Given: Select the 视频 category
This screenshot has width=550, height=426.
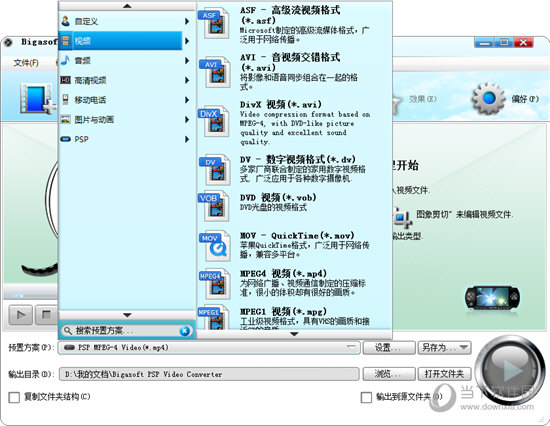Looking at the screenshot, I should click(121, 41).
